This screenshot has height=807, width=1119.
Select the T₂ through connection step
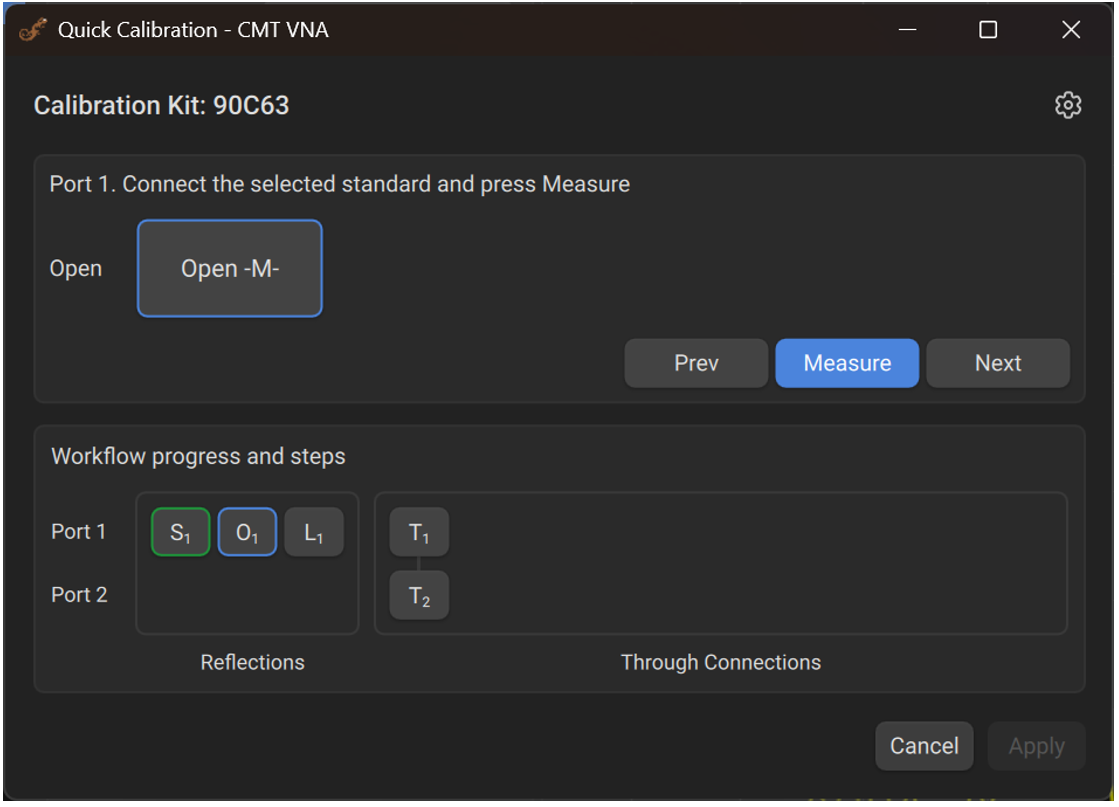click(x=418, y=594)
